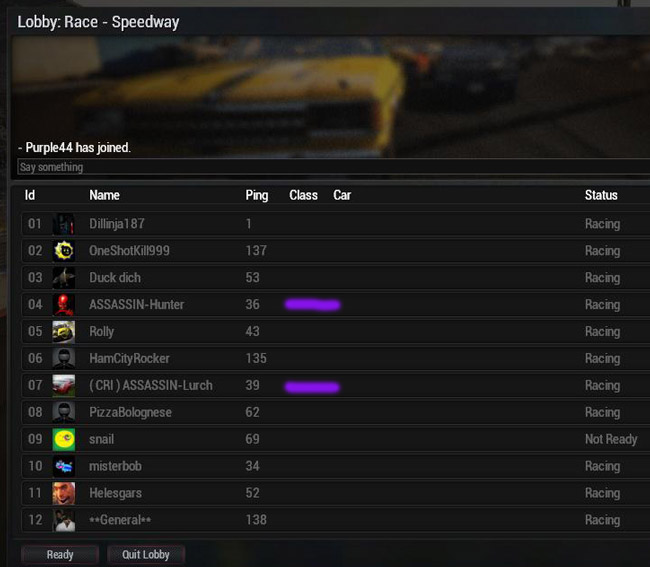
Task: Click snail's green and yellow avatar
Action: coord(64,439)
